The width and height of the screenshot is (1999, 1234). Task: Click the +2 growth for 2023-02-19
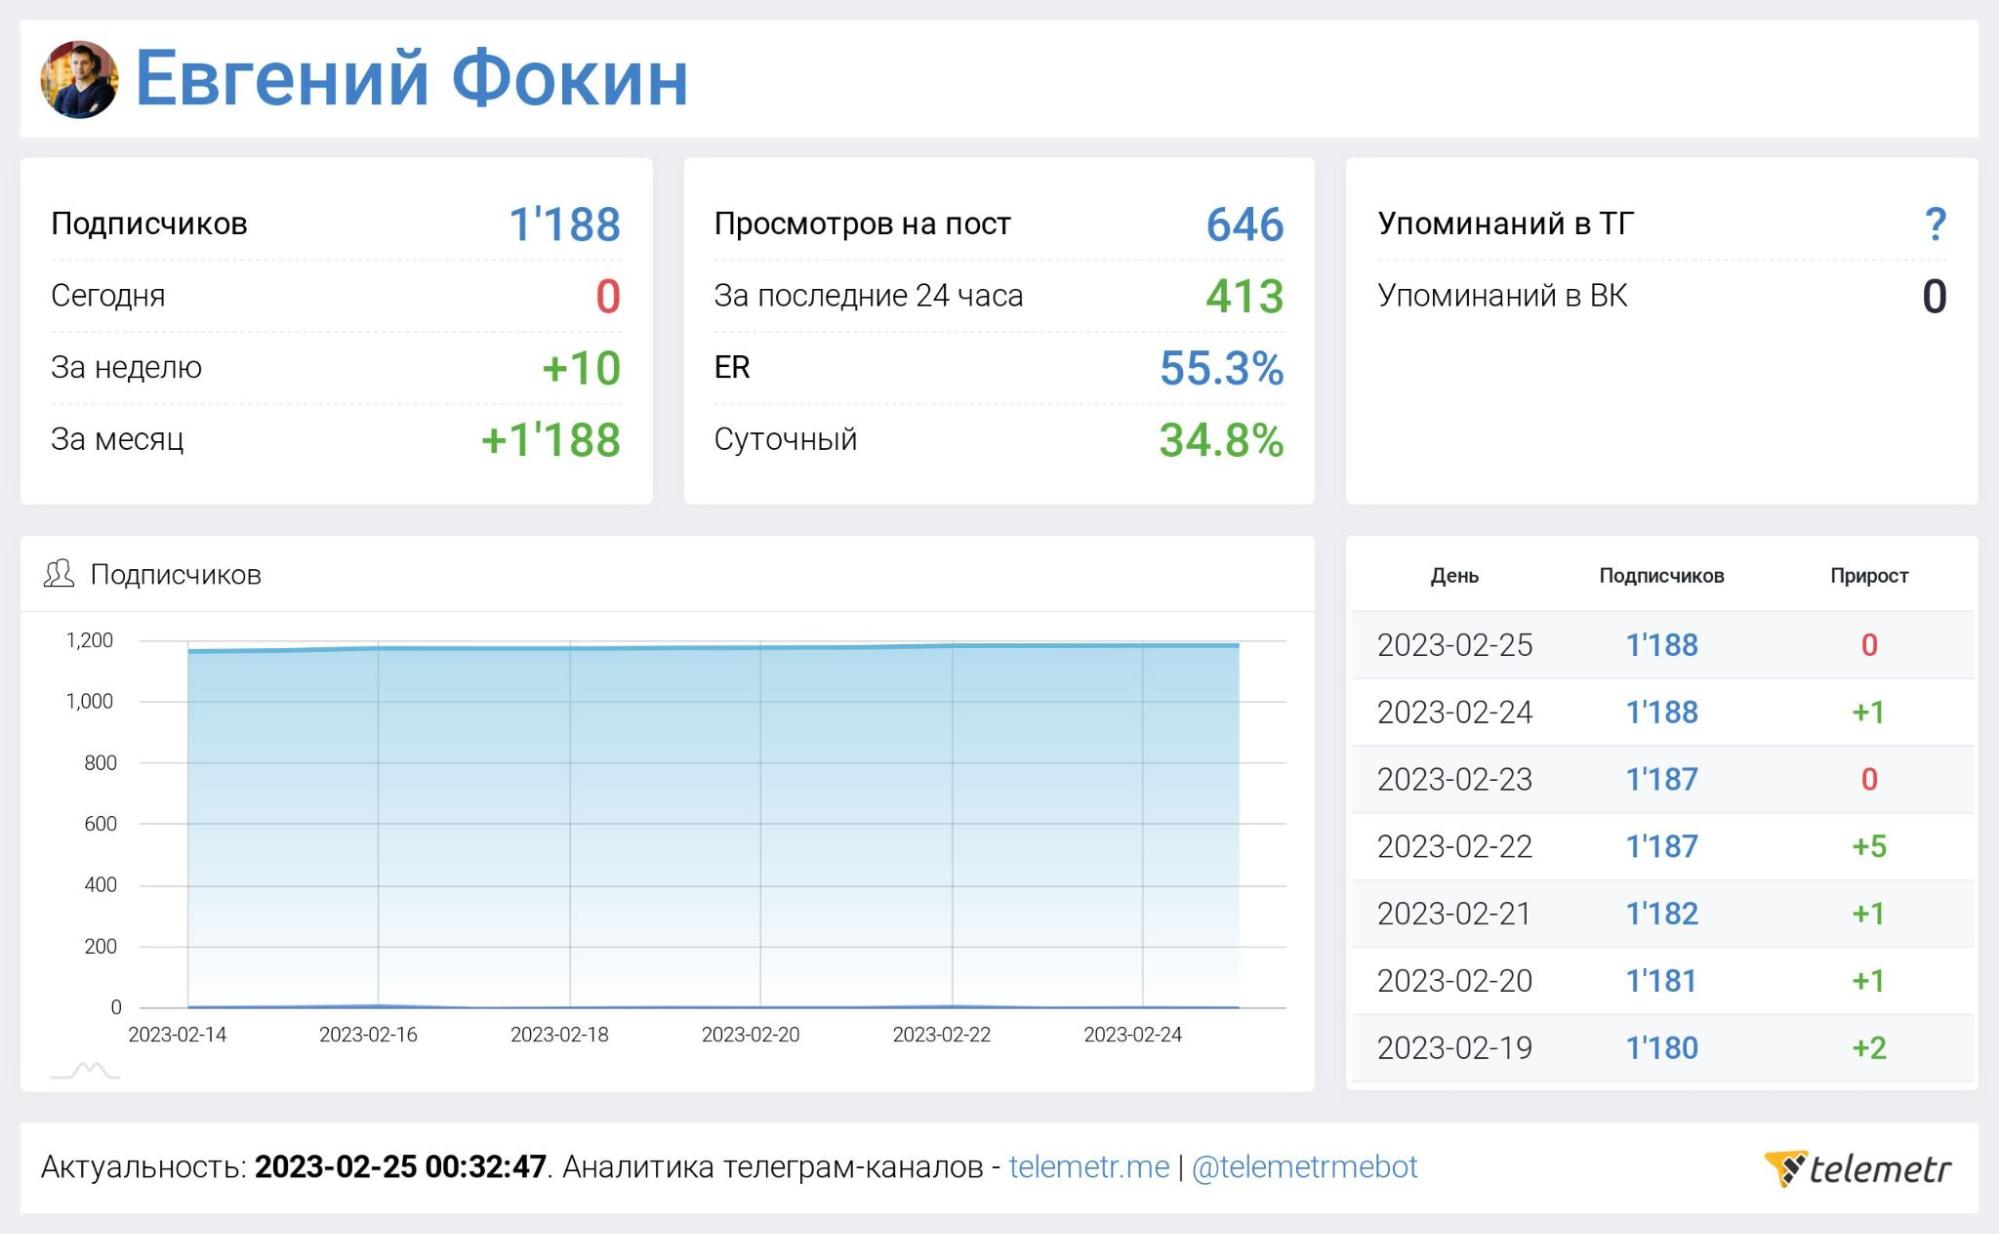coord(1869,1047)
